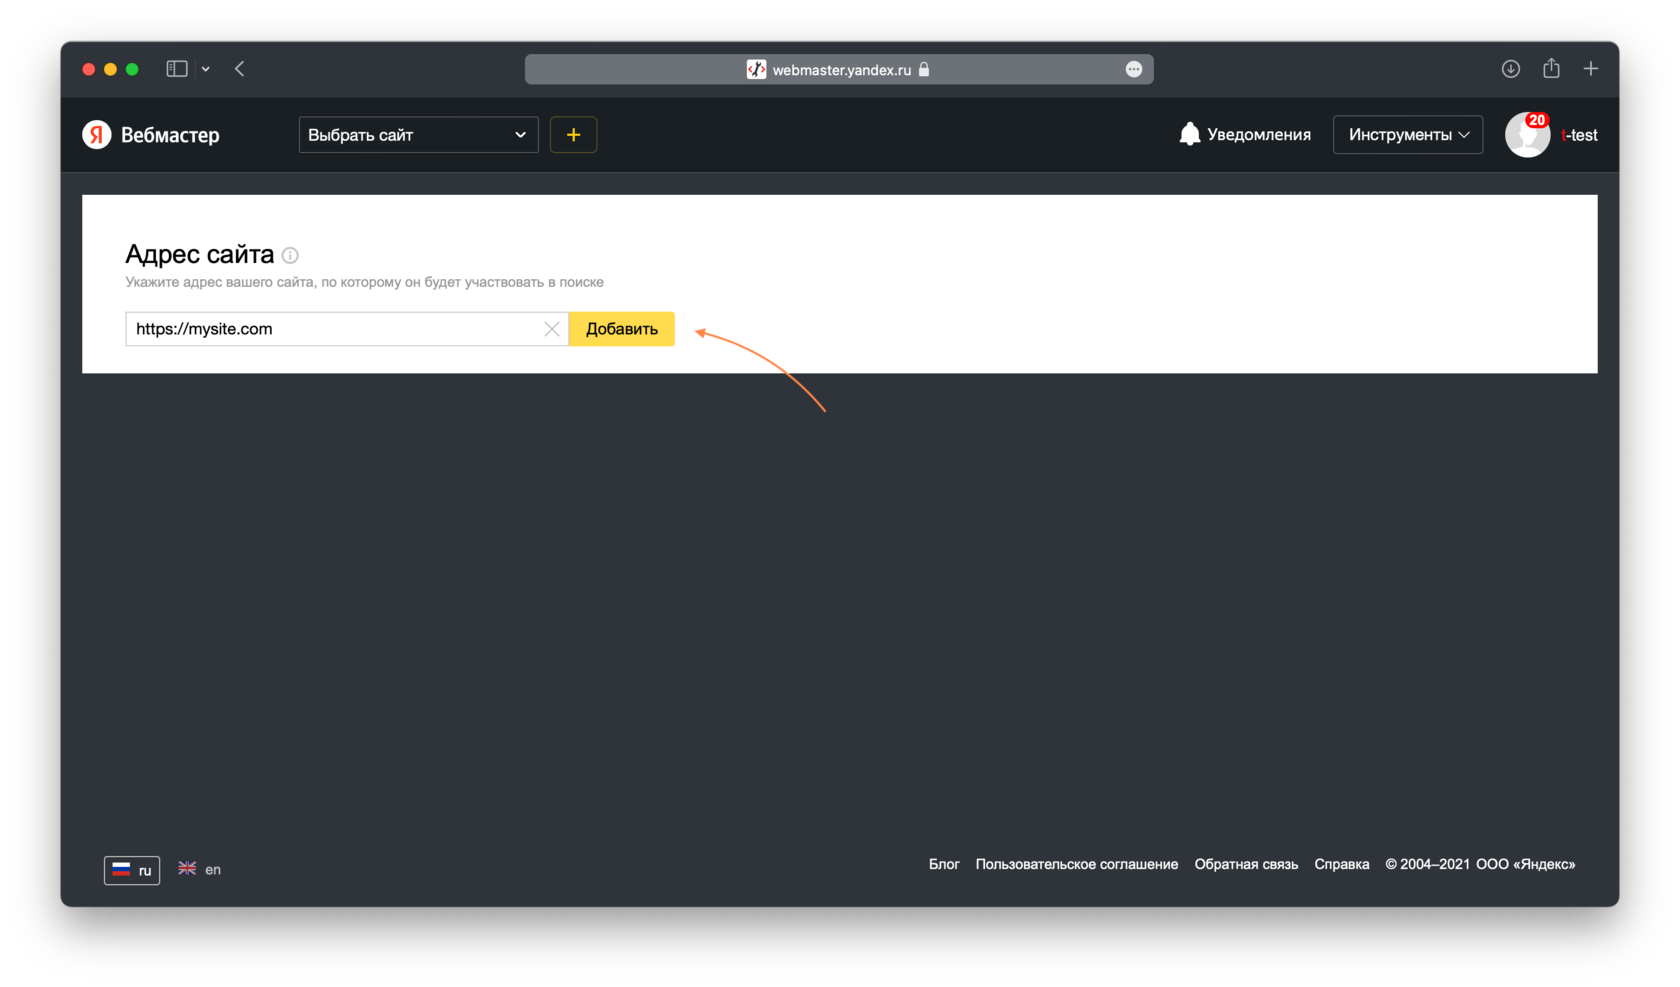
Task: Open Уведомления bell notifications
Action: pos(1245,134)
